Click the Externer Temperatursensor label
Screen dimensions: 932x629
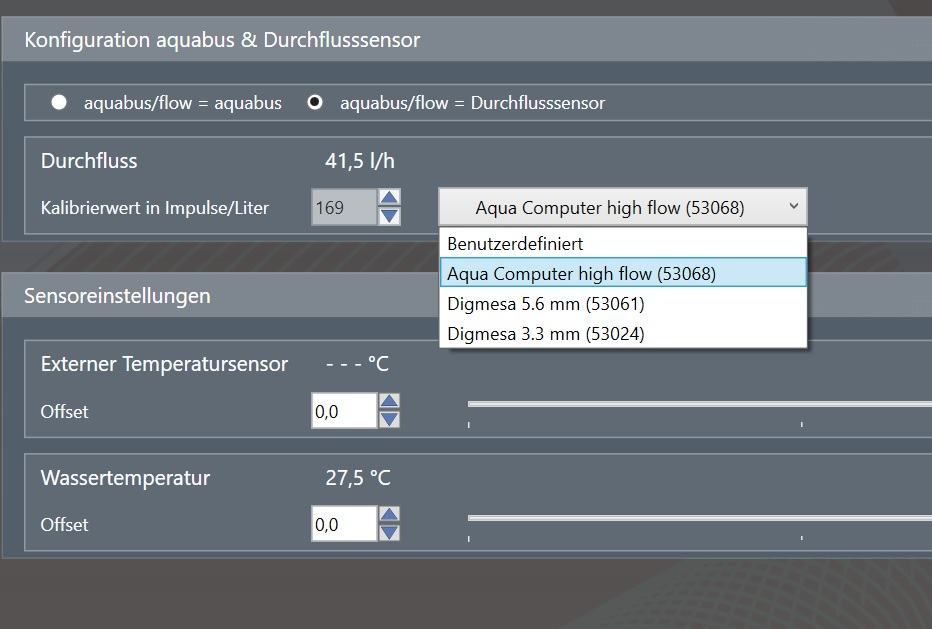(164, 364)
